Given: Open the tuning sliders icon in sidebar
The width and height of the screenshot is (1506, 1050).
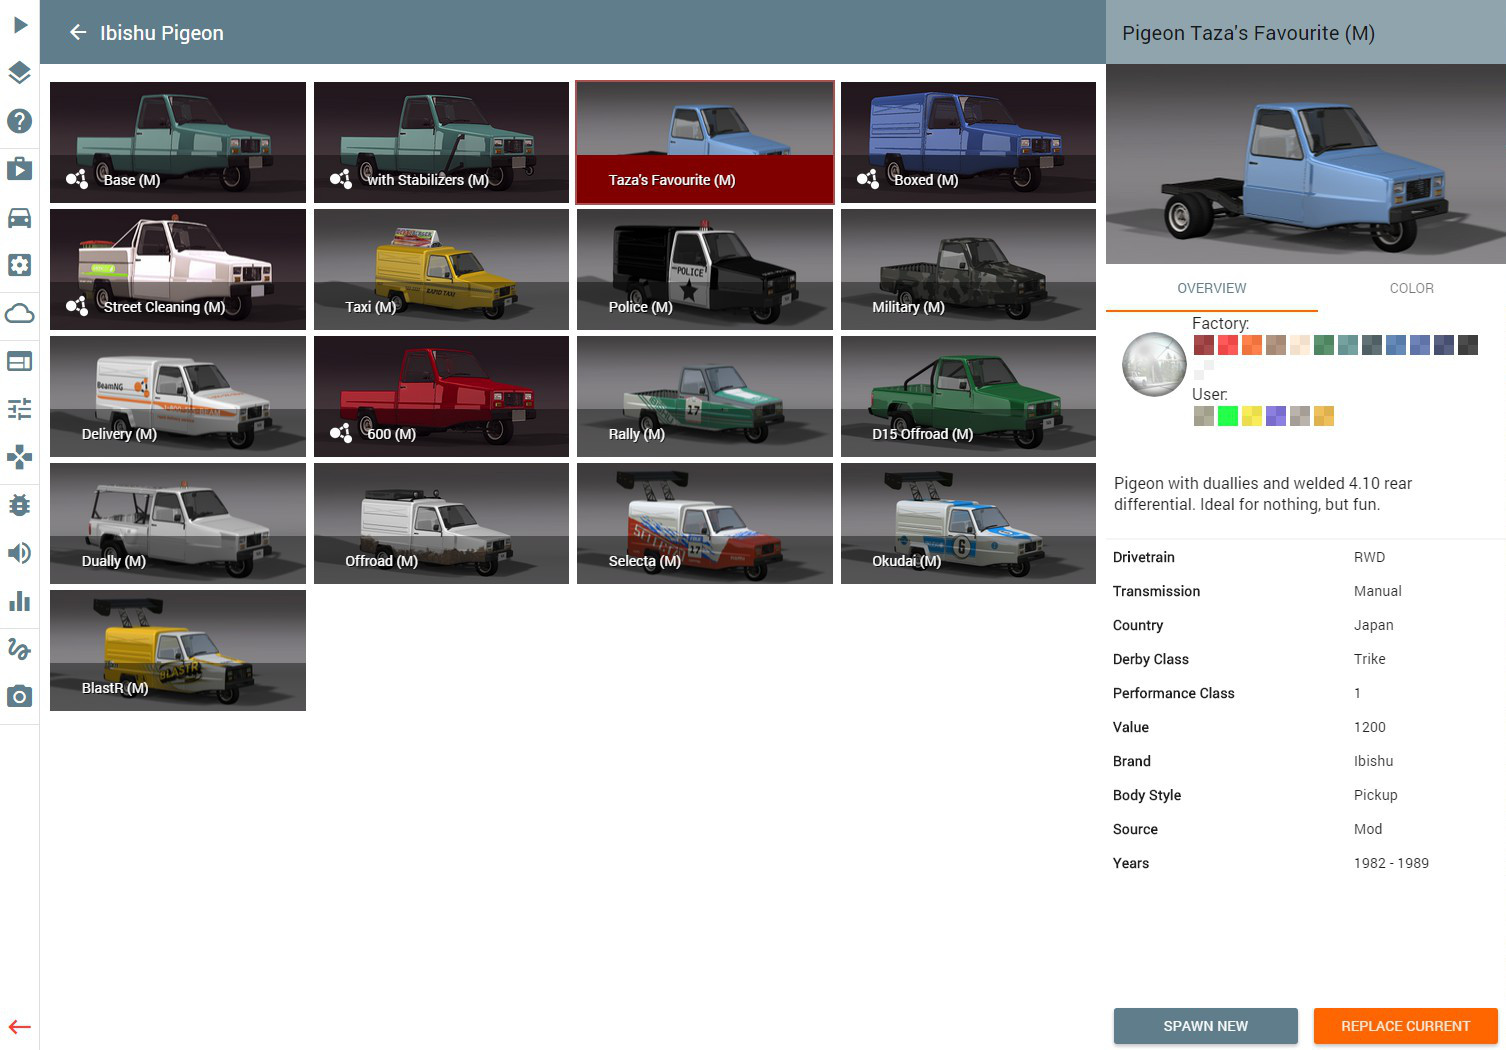Looking at the screenshot, I should 20,409.
